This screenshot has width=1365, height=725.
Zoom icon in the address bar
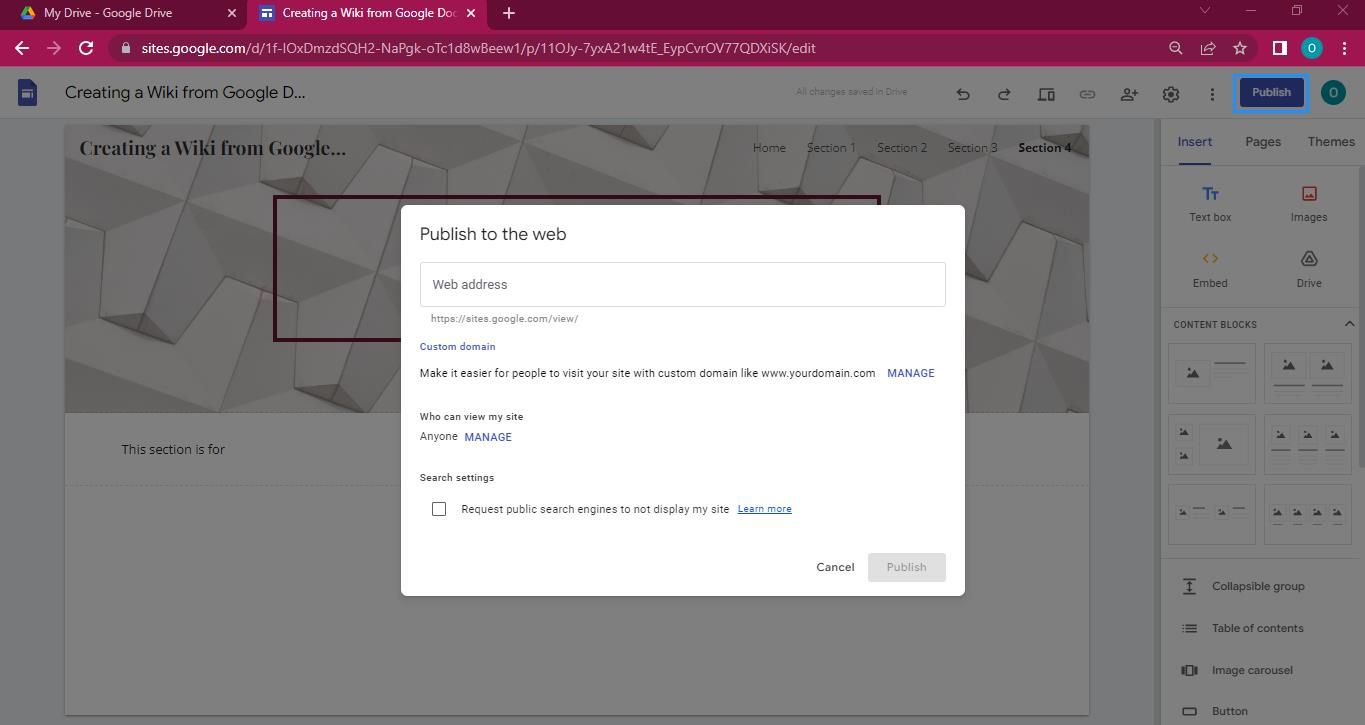[x=1176, y=48]
